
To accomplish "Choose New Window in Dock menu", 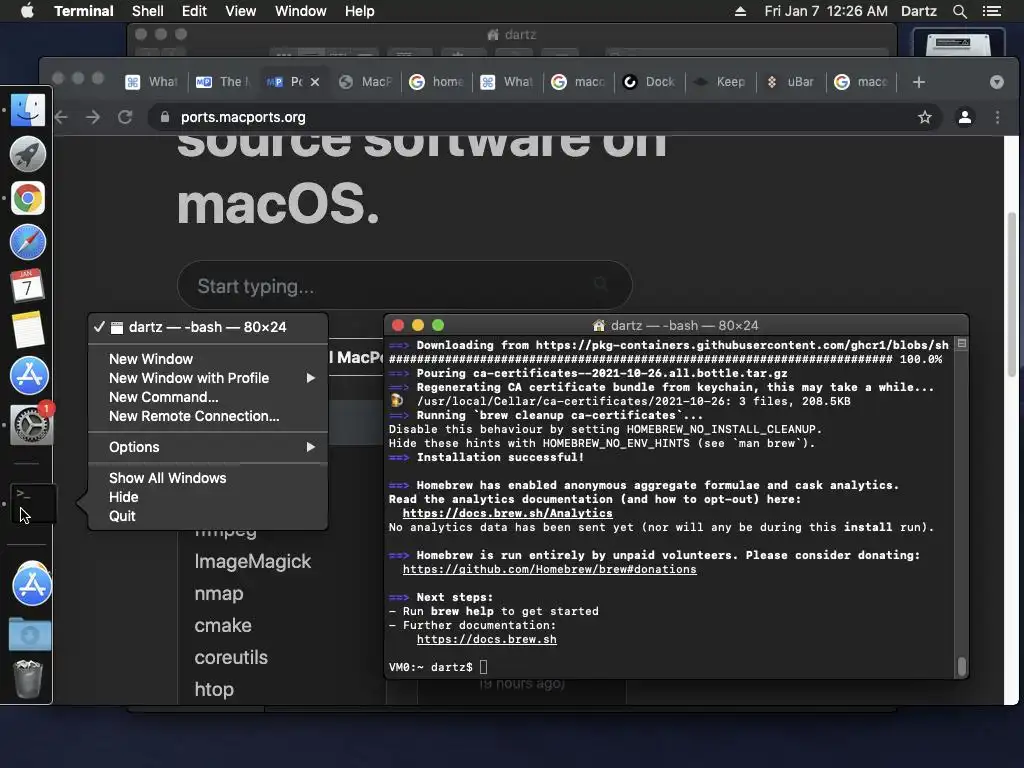I will click(x=208, y=359).
